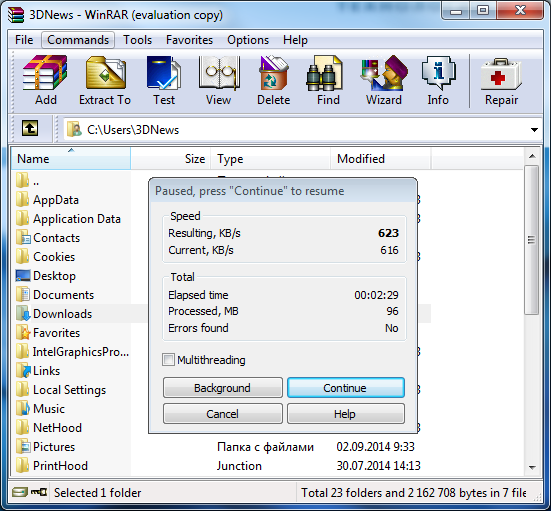Cancel the paused operation
The height and width of the screenshot is (511, 551).
click(x=223, y=413)
